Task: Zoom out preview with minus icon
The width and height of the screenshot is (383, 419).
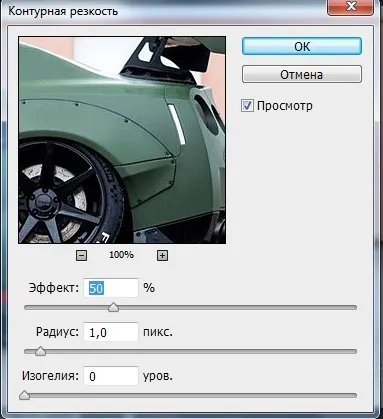Action: (x=82, y=256)
